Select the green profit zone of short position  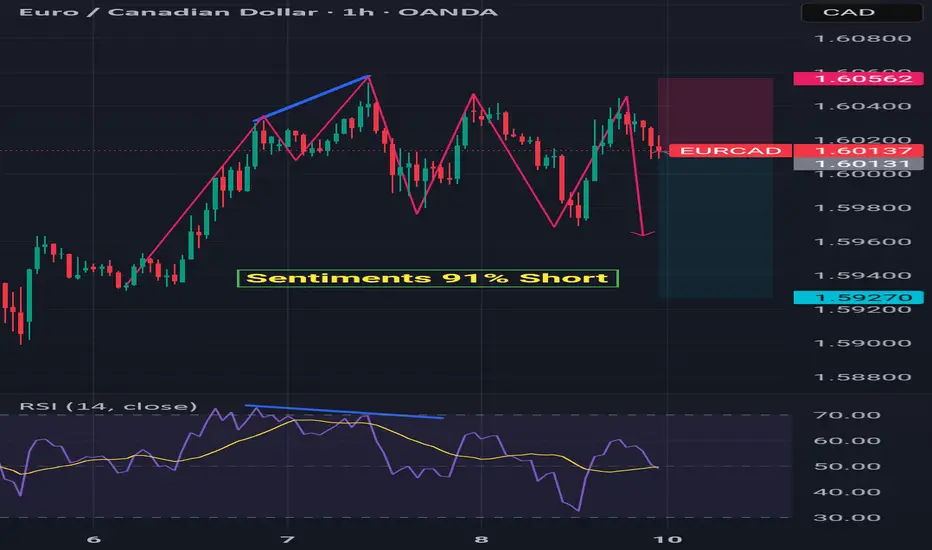coord(716,224)
